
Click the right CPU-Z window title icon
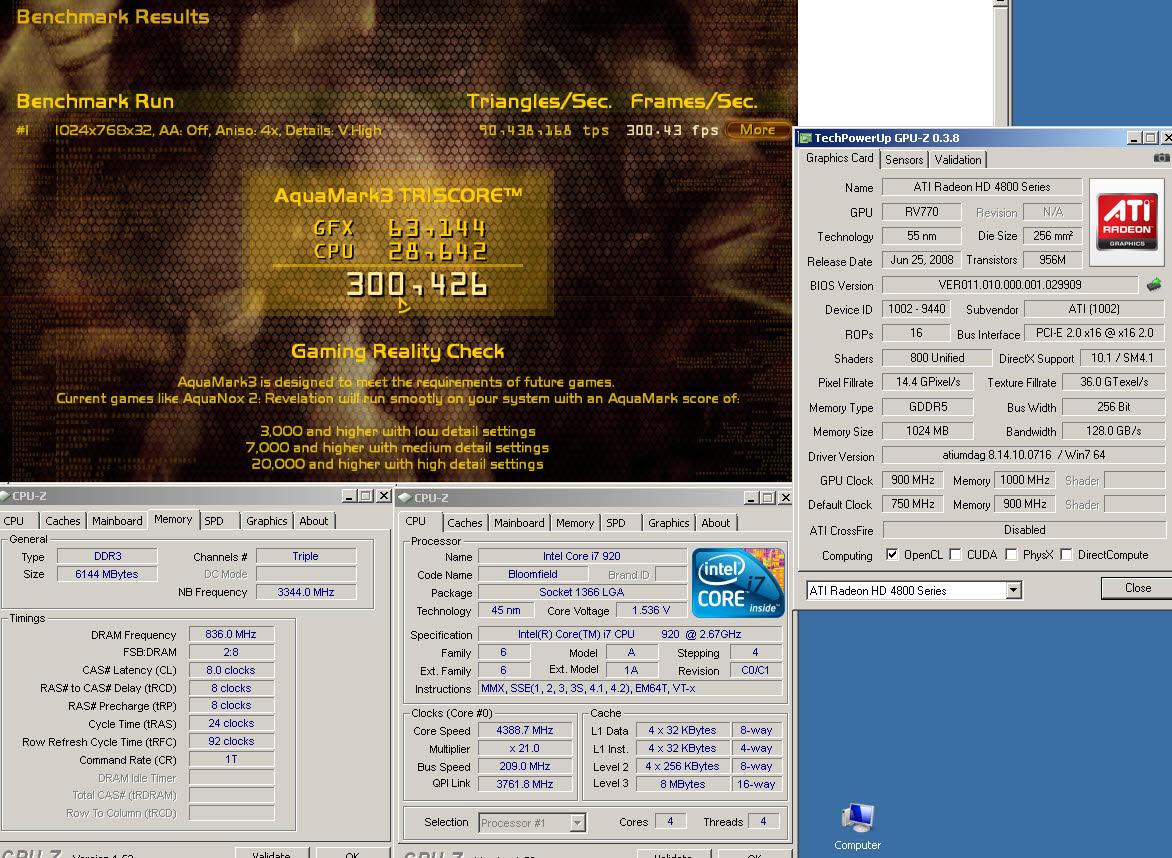tap(404, 498)
